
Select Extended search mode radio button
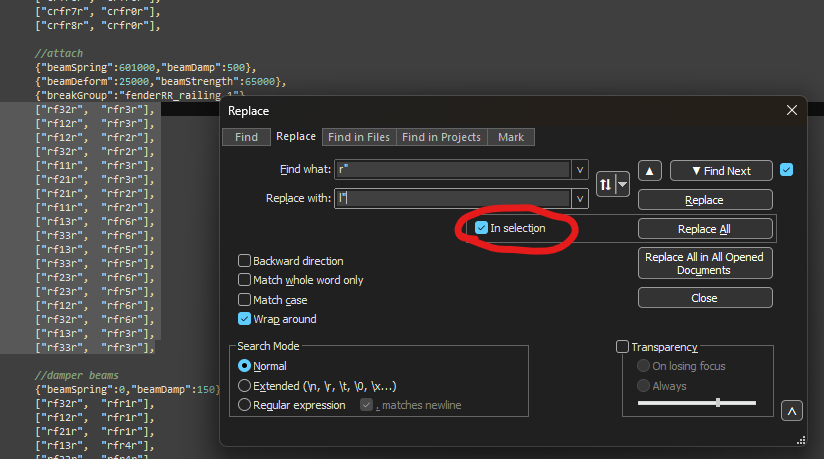pyautogui.click(x=245, y=386)
